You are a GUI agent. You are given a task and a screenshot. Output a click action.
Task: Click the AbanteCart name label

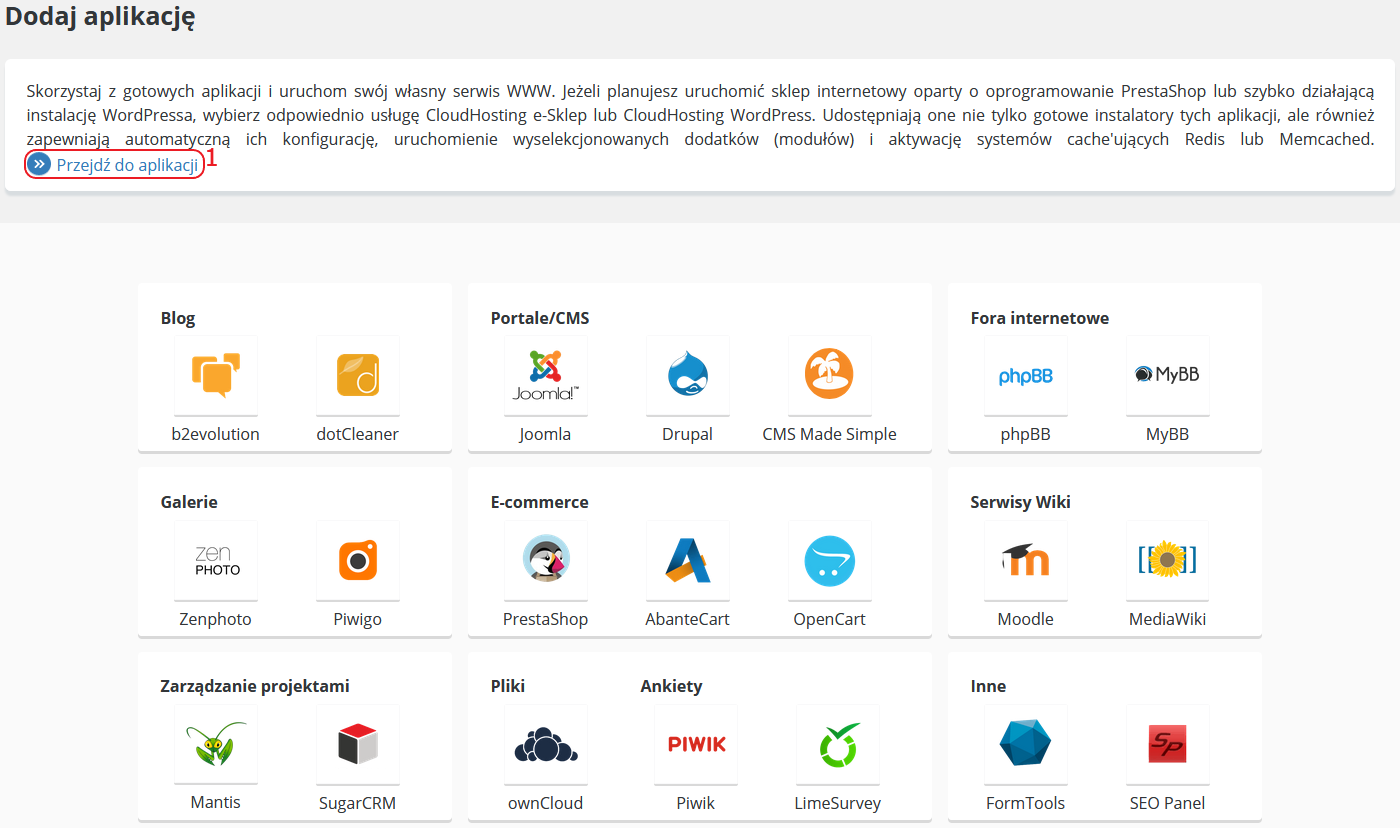coord(688,619)
